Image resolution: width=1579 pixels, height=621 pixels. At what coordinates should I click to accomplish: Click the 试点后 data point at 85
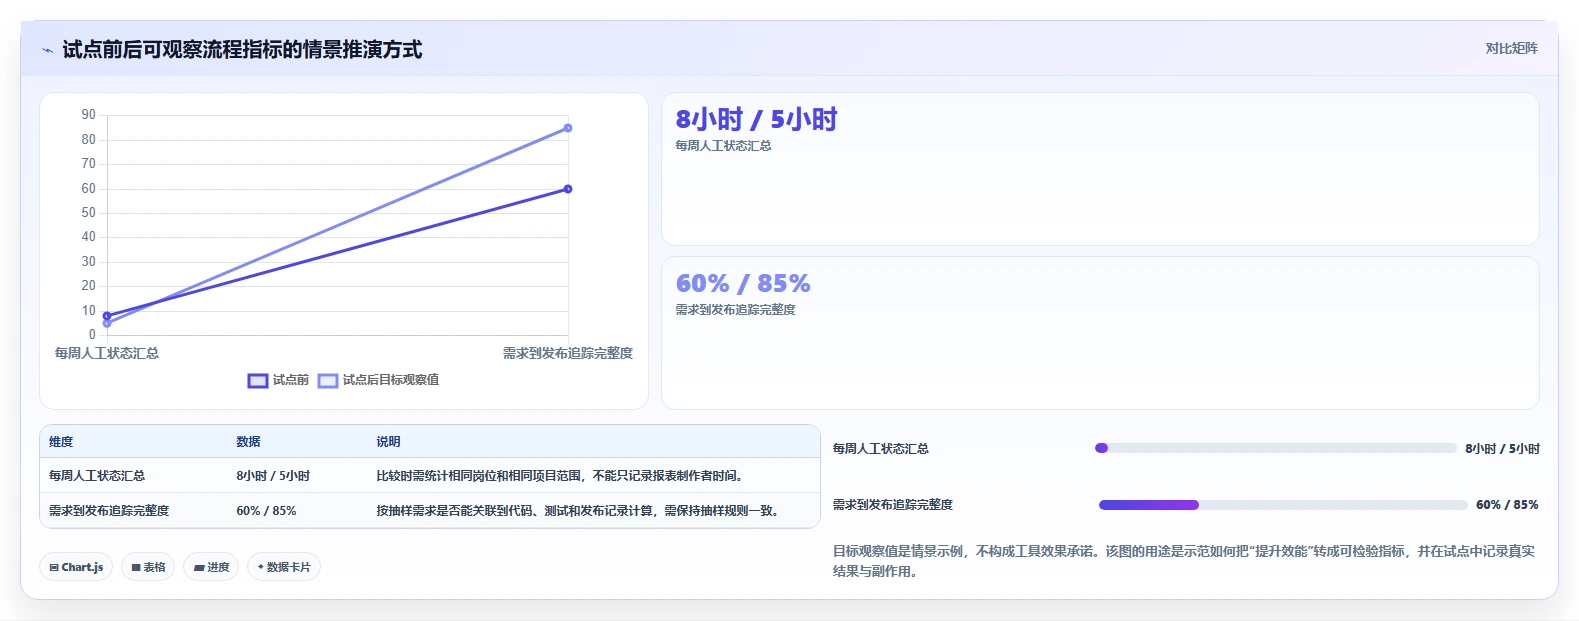point(568,128)
